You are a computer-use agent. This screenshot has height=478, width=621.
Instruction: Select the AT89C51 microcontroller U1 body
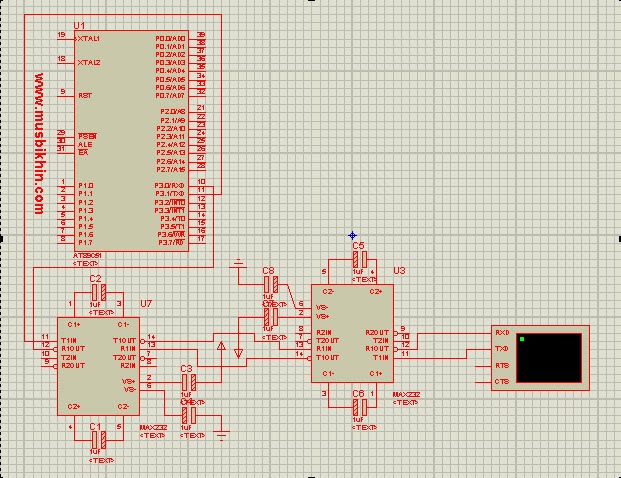130,140
